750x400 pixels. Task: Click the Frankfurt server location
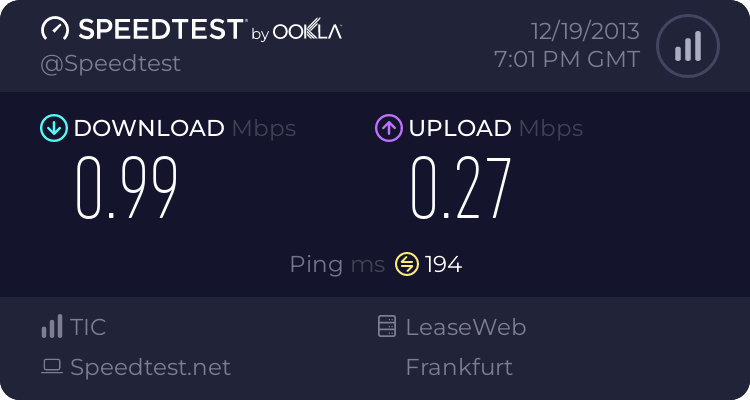[x=459, y=368]
